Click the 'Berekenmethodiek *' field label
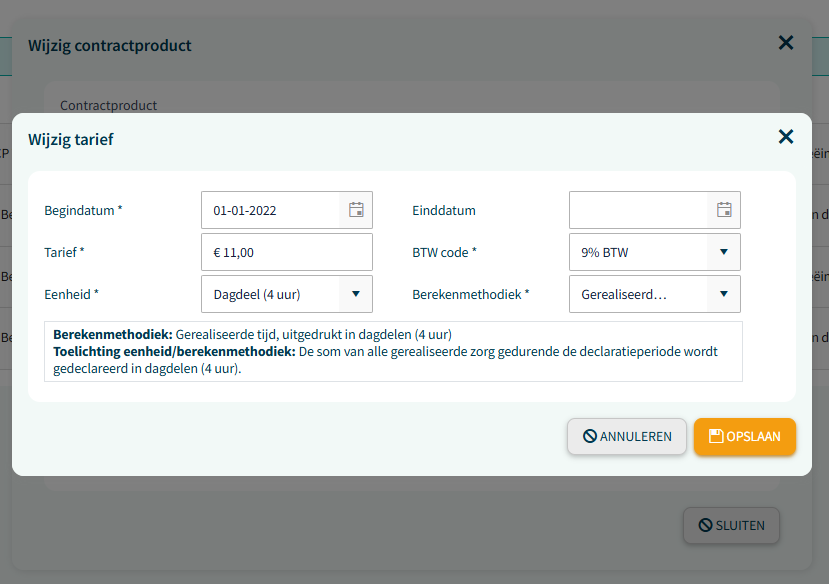829x584 pixels. [x=471, y=294]
